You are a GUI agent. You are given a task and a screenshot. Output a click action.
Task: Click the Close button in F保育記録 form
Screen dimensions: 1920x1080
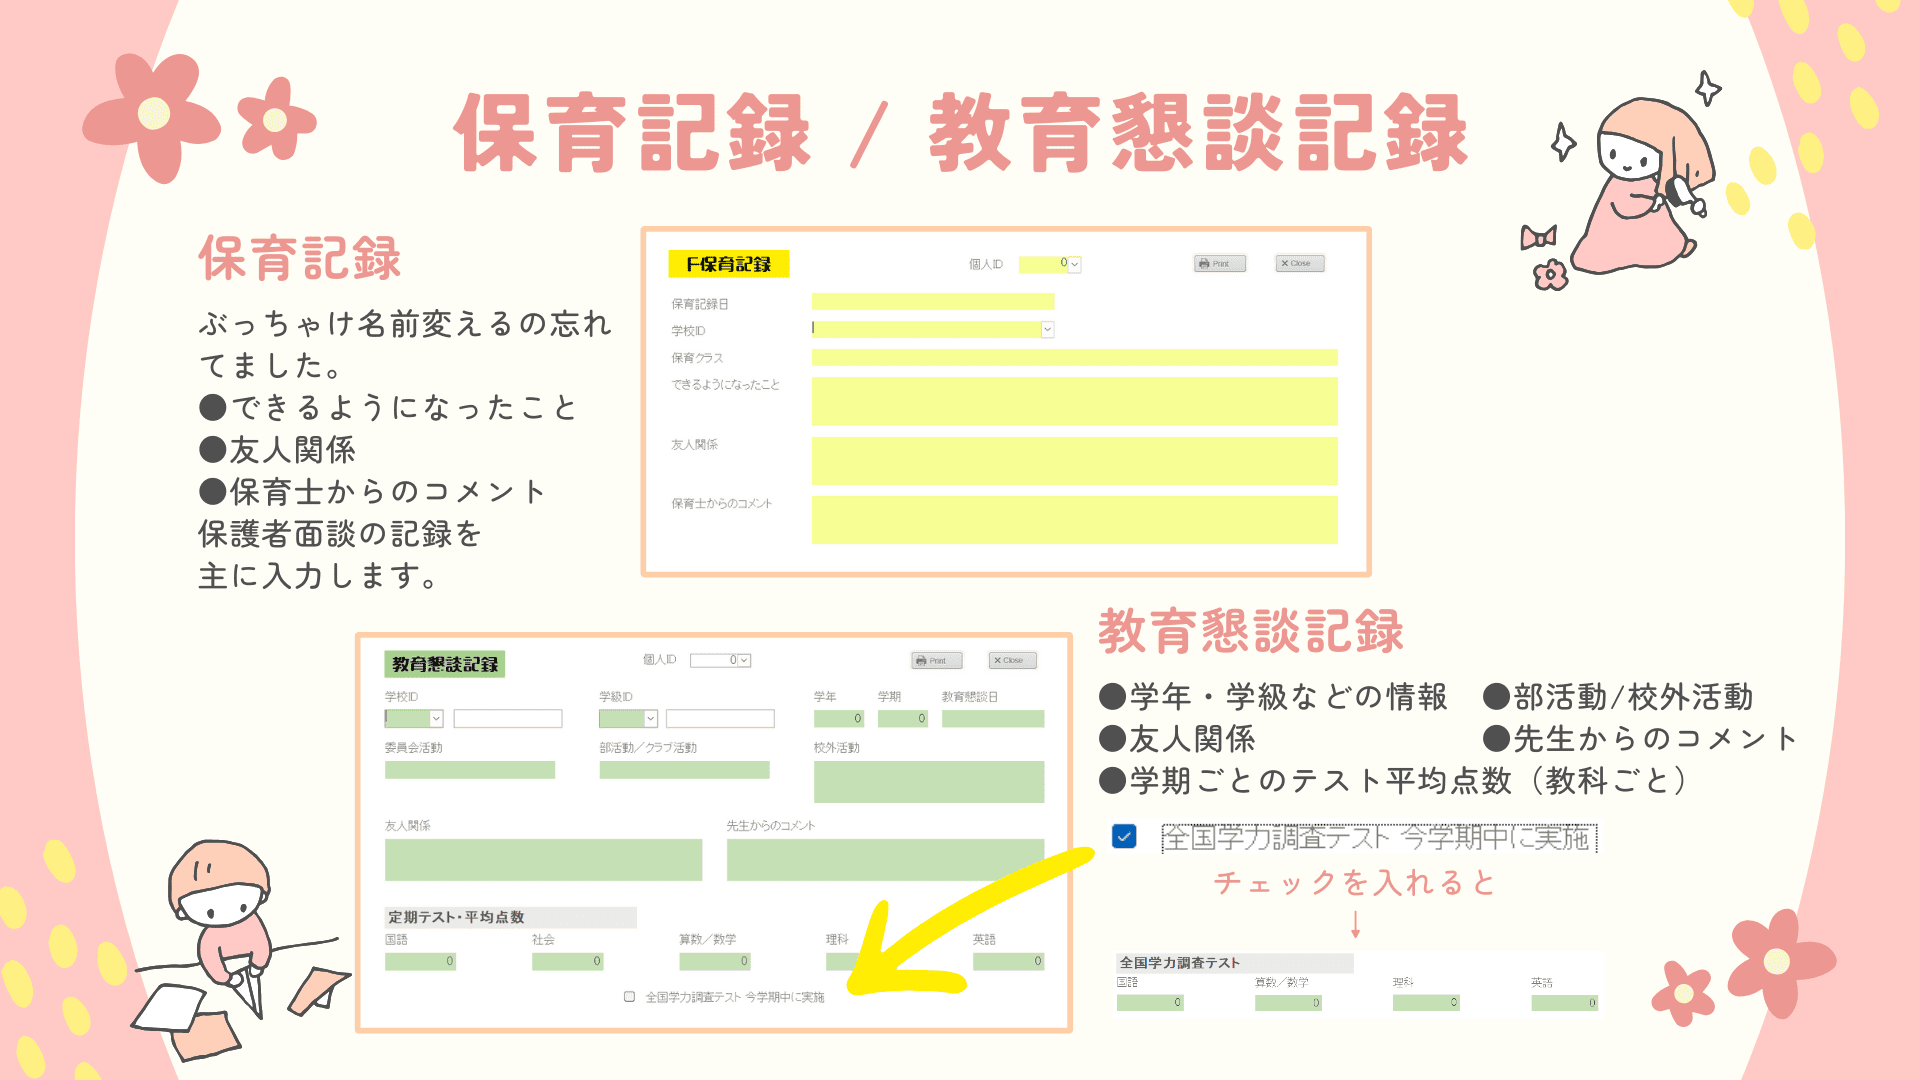pos(1300,264)
